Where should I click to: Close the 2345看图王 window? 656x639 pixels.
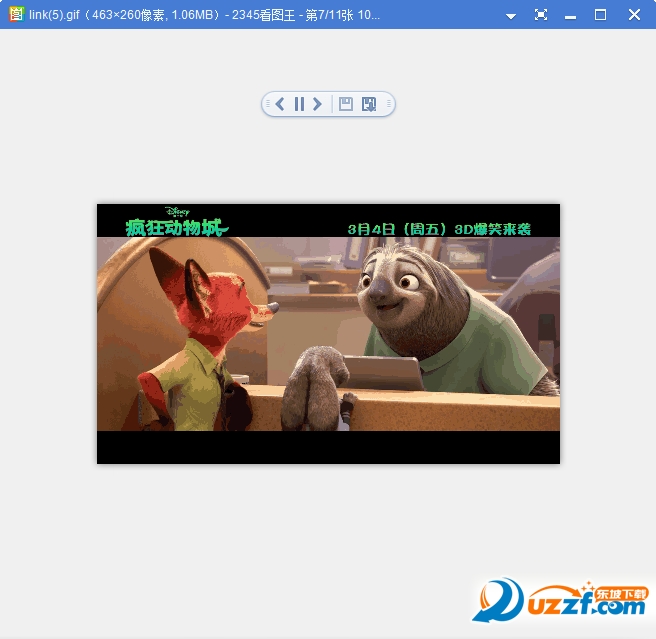[634, 15]
